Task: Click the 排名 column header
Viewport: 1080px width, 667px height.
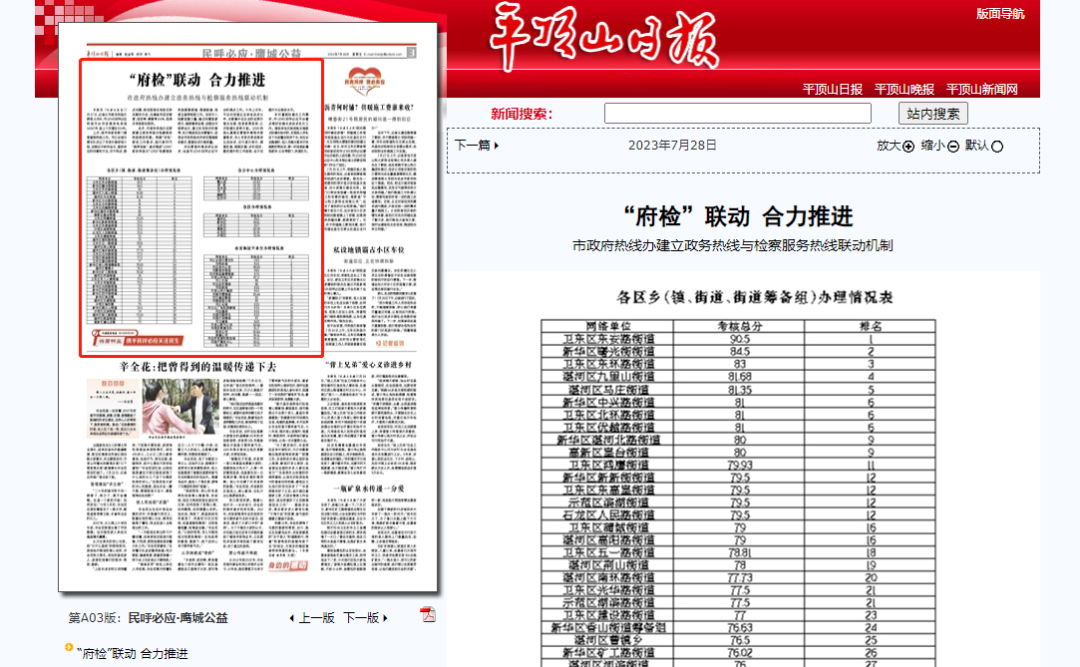Action: point(870,326)
